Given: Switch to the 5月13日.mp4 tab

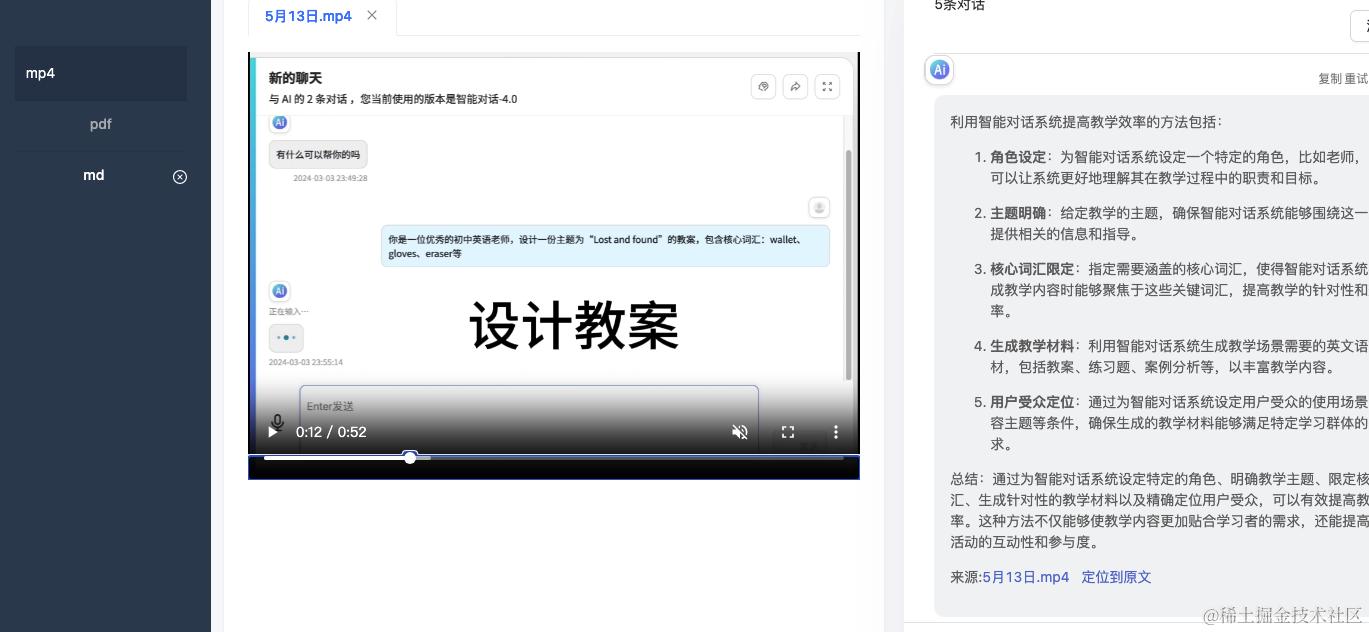Looking at the screenshot, I should click(307, 16).
